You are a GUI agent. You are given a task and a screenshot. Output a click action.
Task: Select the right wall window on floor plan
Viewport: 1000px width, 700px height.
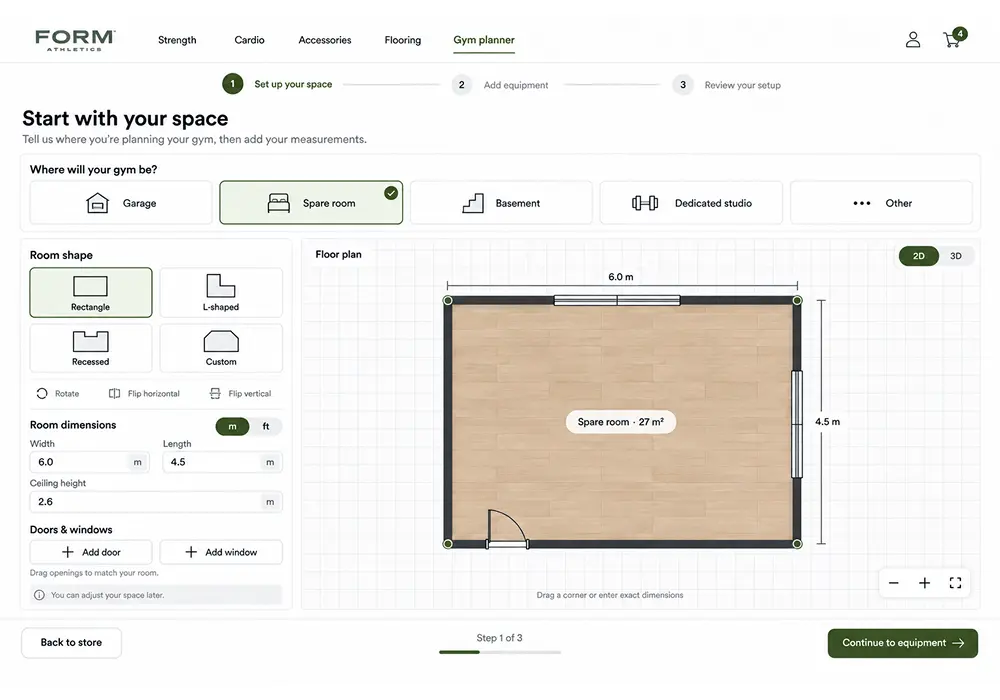[x=797, y=424]
